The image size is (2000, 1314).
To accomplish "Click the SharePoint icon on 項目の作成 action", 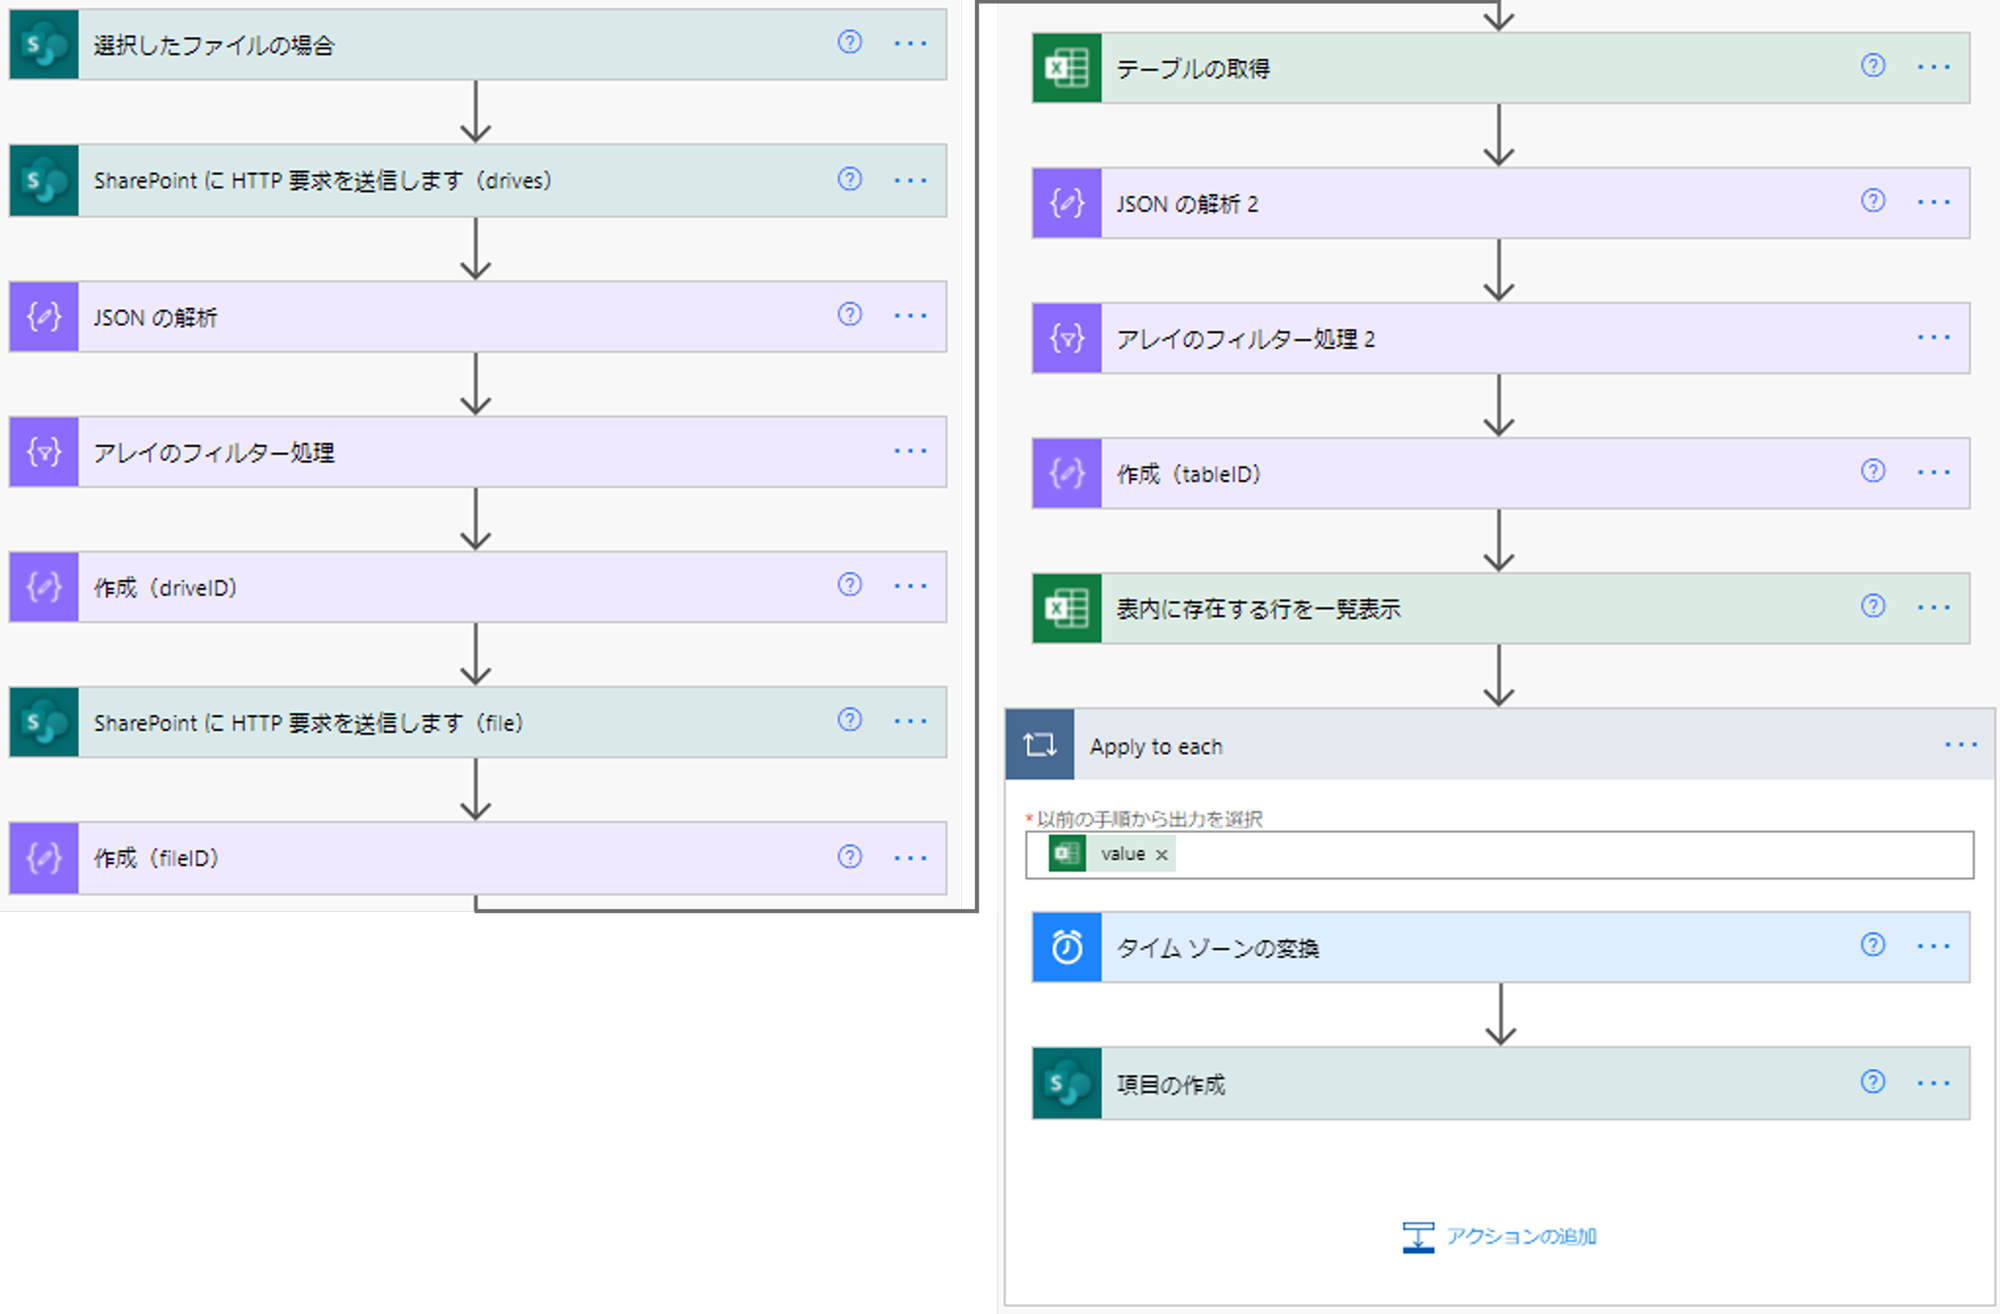I will (x=1065, y=1083).
